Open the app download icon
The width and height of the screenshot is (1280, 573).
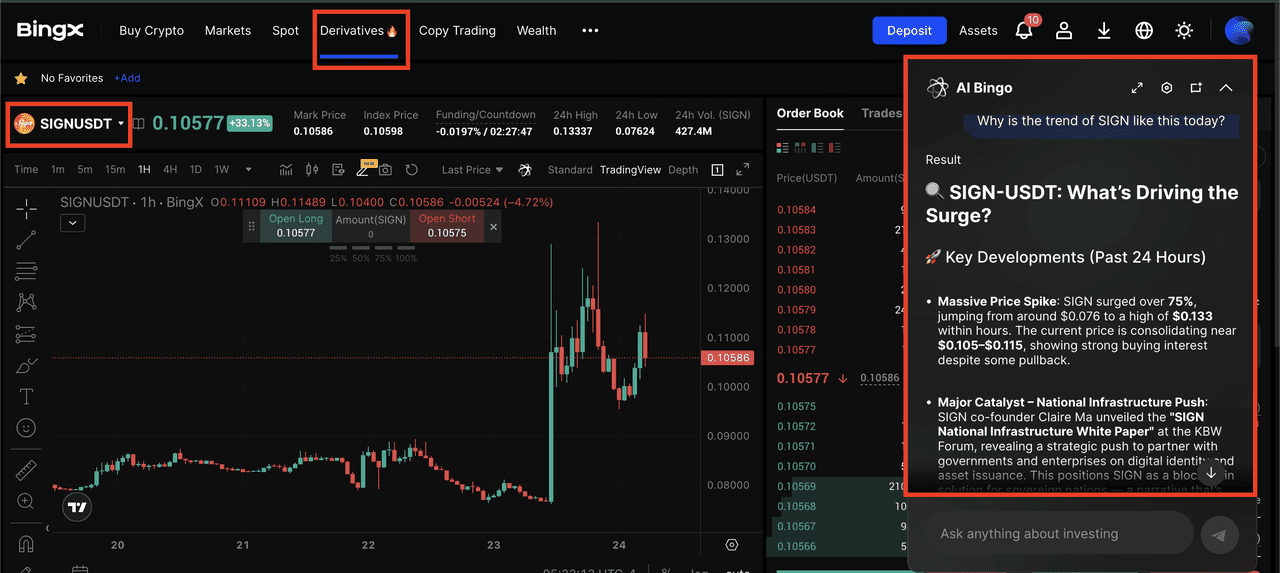click(x=1104, y=30)
